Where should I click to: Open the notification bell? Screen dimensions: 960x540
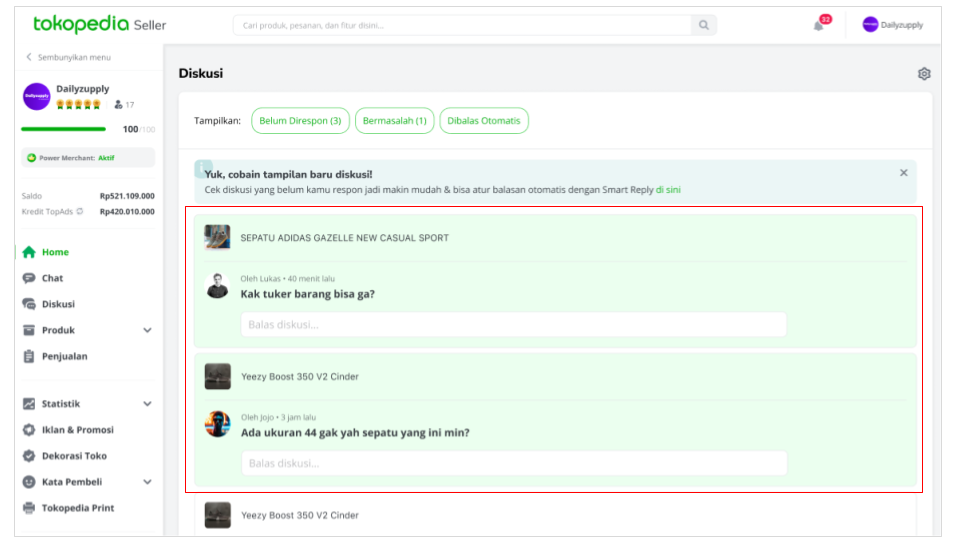point(819,25)
